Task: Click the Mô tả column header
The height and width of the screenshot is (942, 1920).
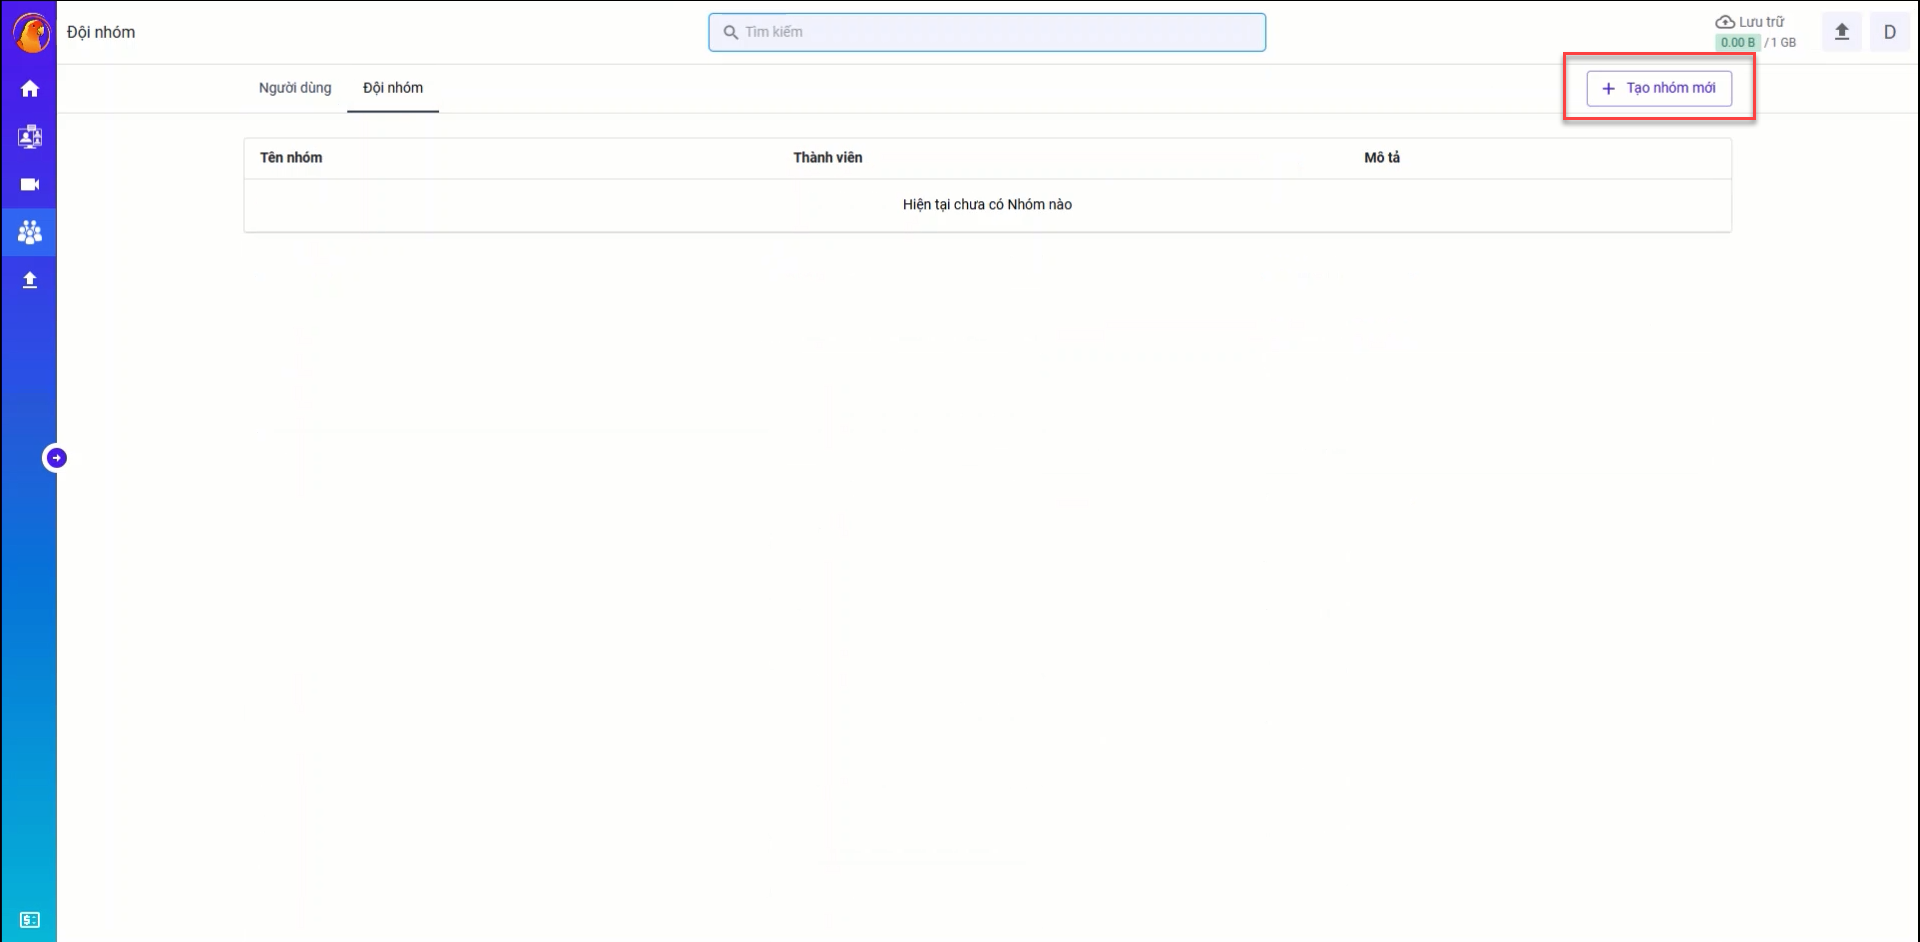Action: [1382, 158]
